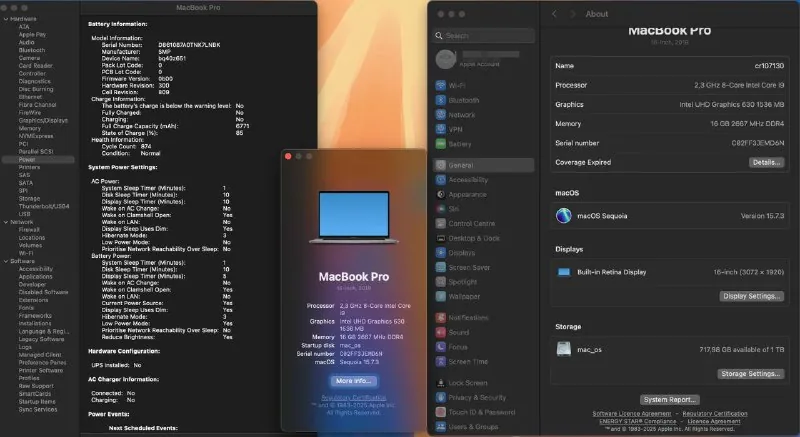Open Lock Screen icon in settings sidebar
Screen dimensions: 800x437
(x=441, y=382)
